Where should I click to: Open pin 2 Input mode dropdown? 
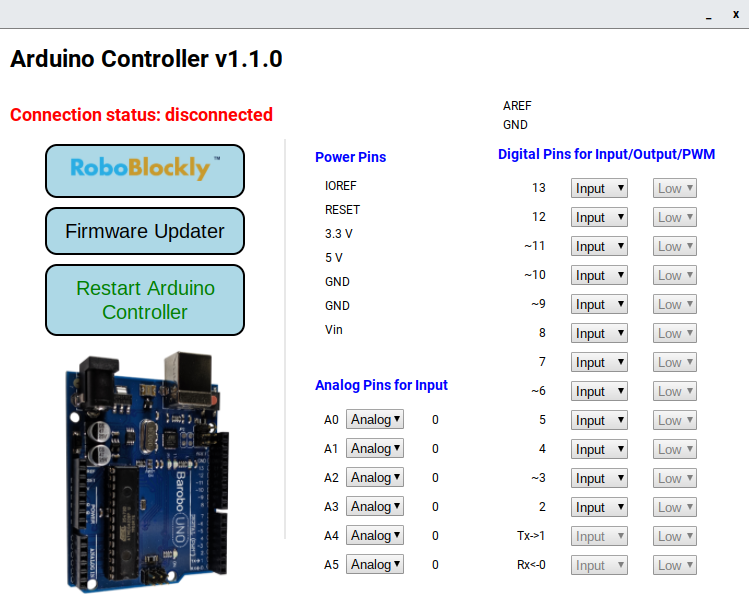(598, 507)
